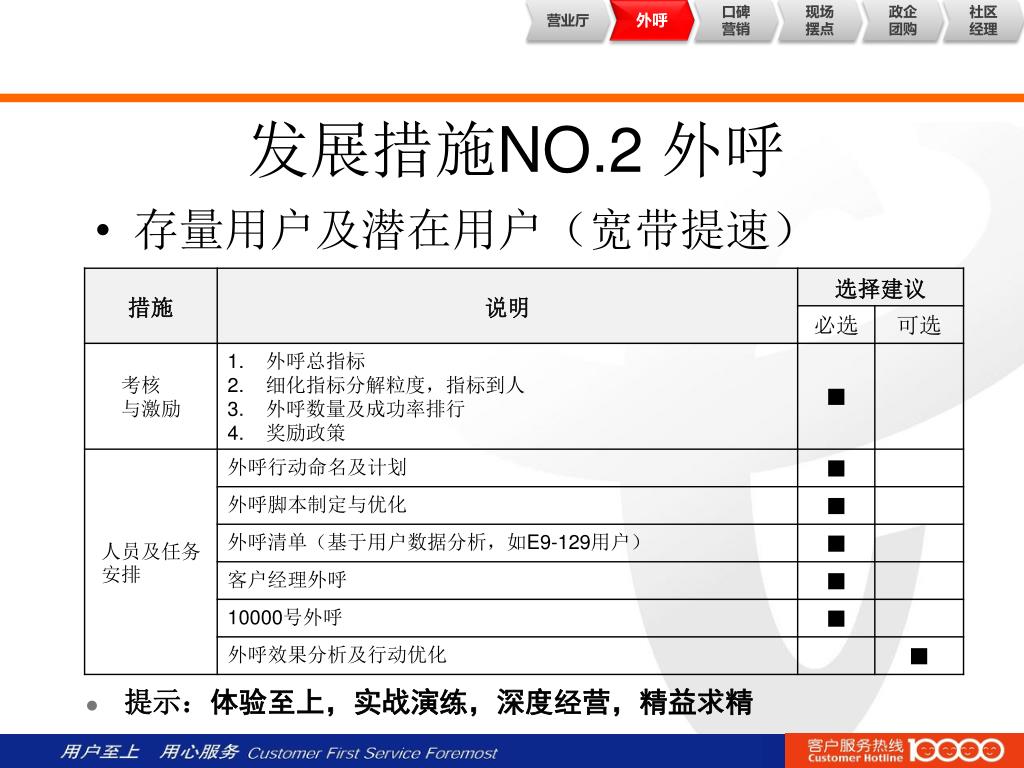
Task: Click the footer slogan 用户至上 用心服务
Action: tap(149, 752)
